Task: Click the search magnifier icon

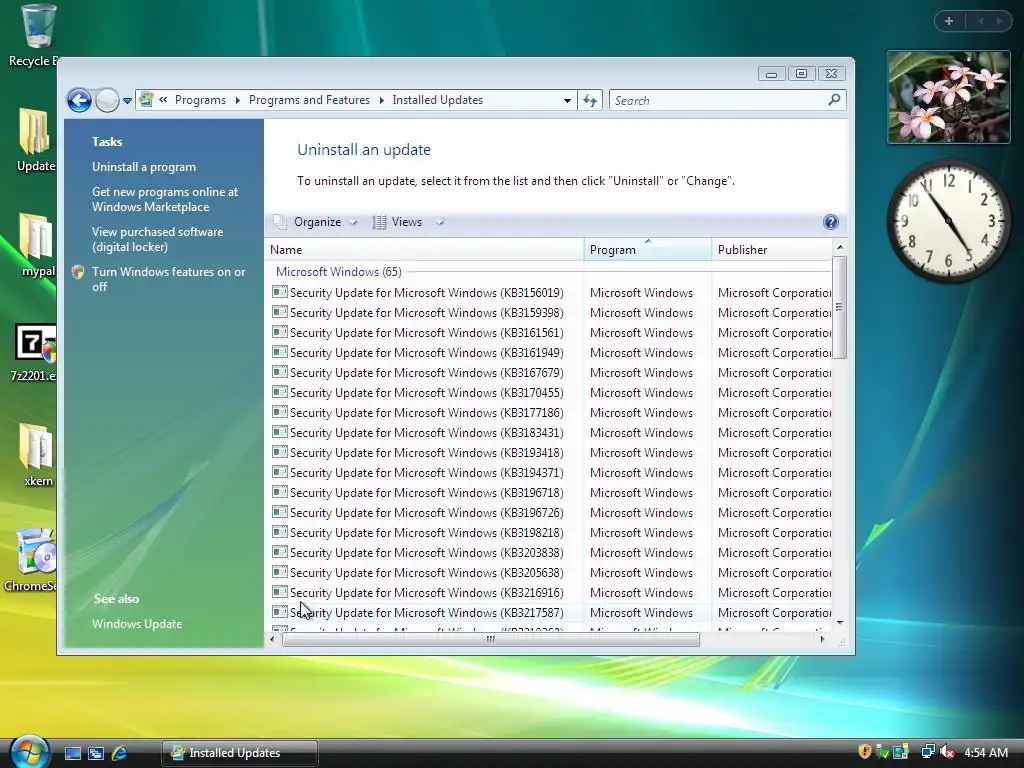Action: pyautogui.click(x=834, y=100)
